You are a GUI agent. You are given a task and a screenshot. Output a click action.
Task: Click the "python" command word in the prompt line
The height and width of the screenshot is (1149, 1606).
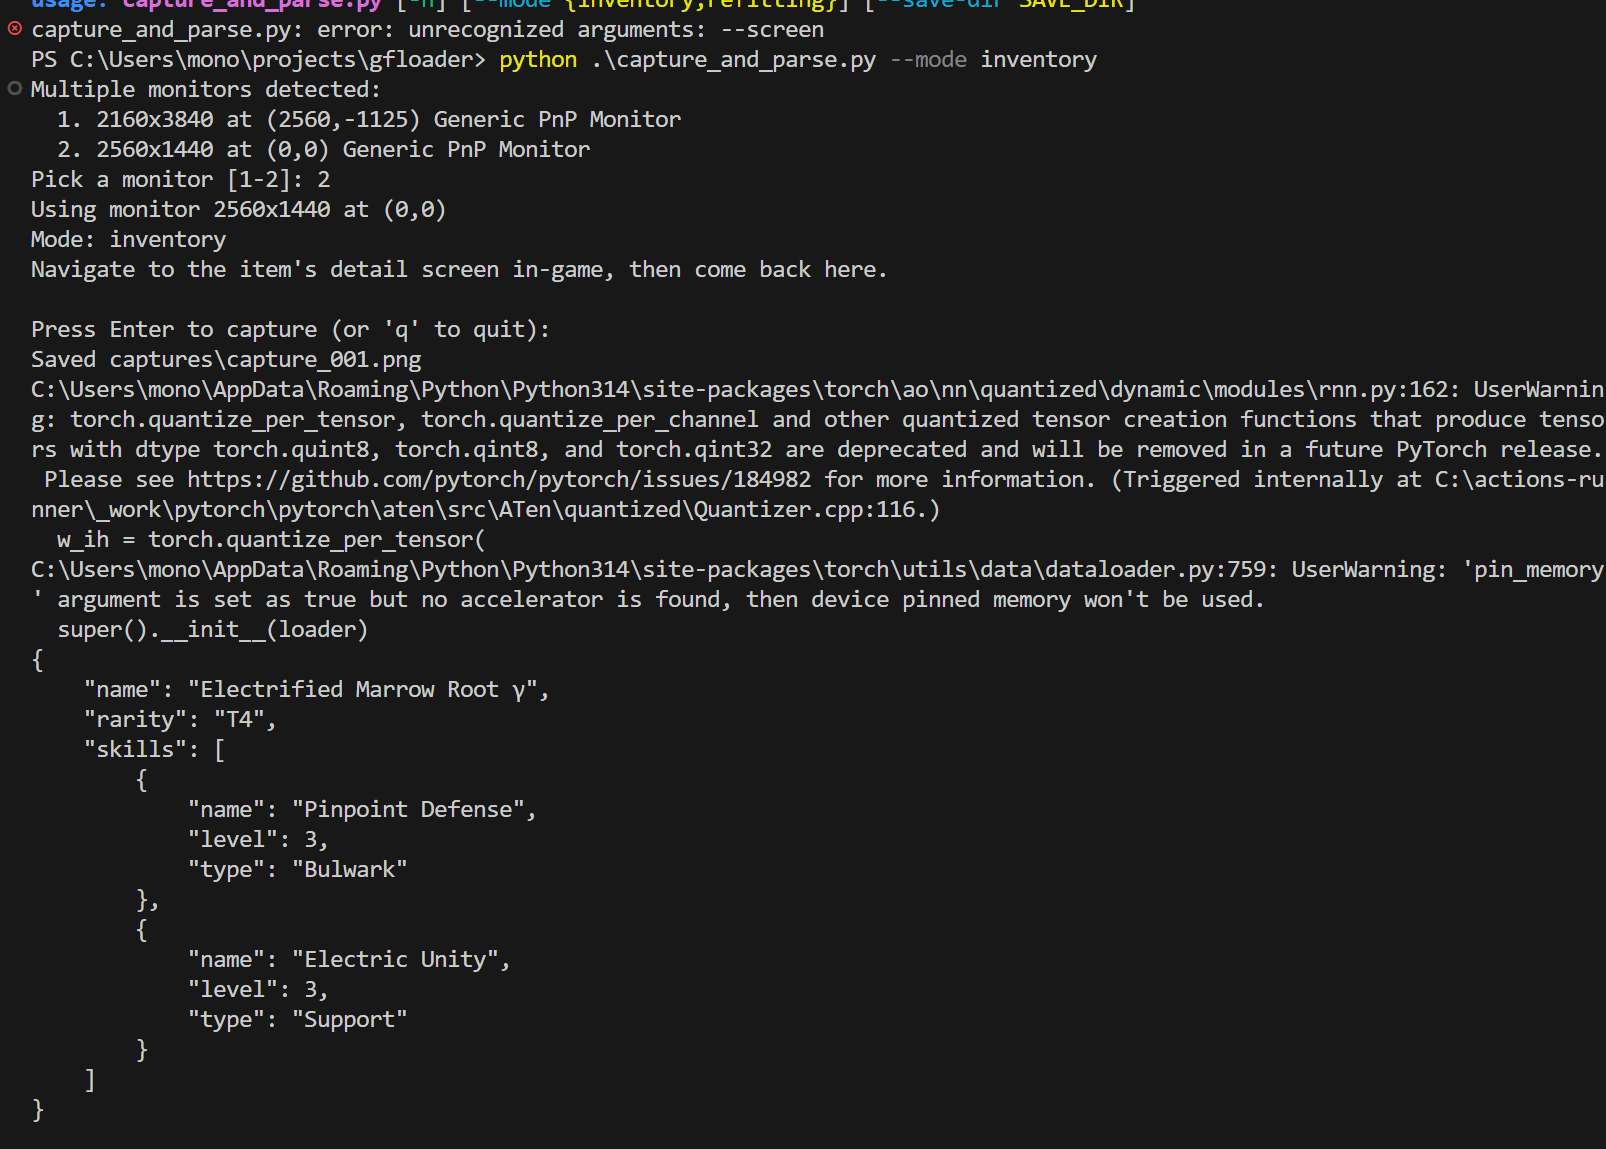(538, 60)
